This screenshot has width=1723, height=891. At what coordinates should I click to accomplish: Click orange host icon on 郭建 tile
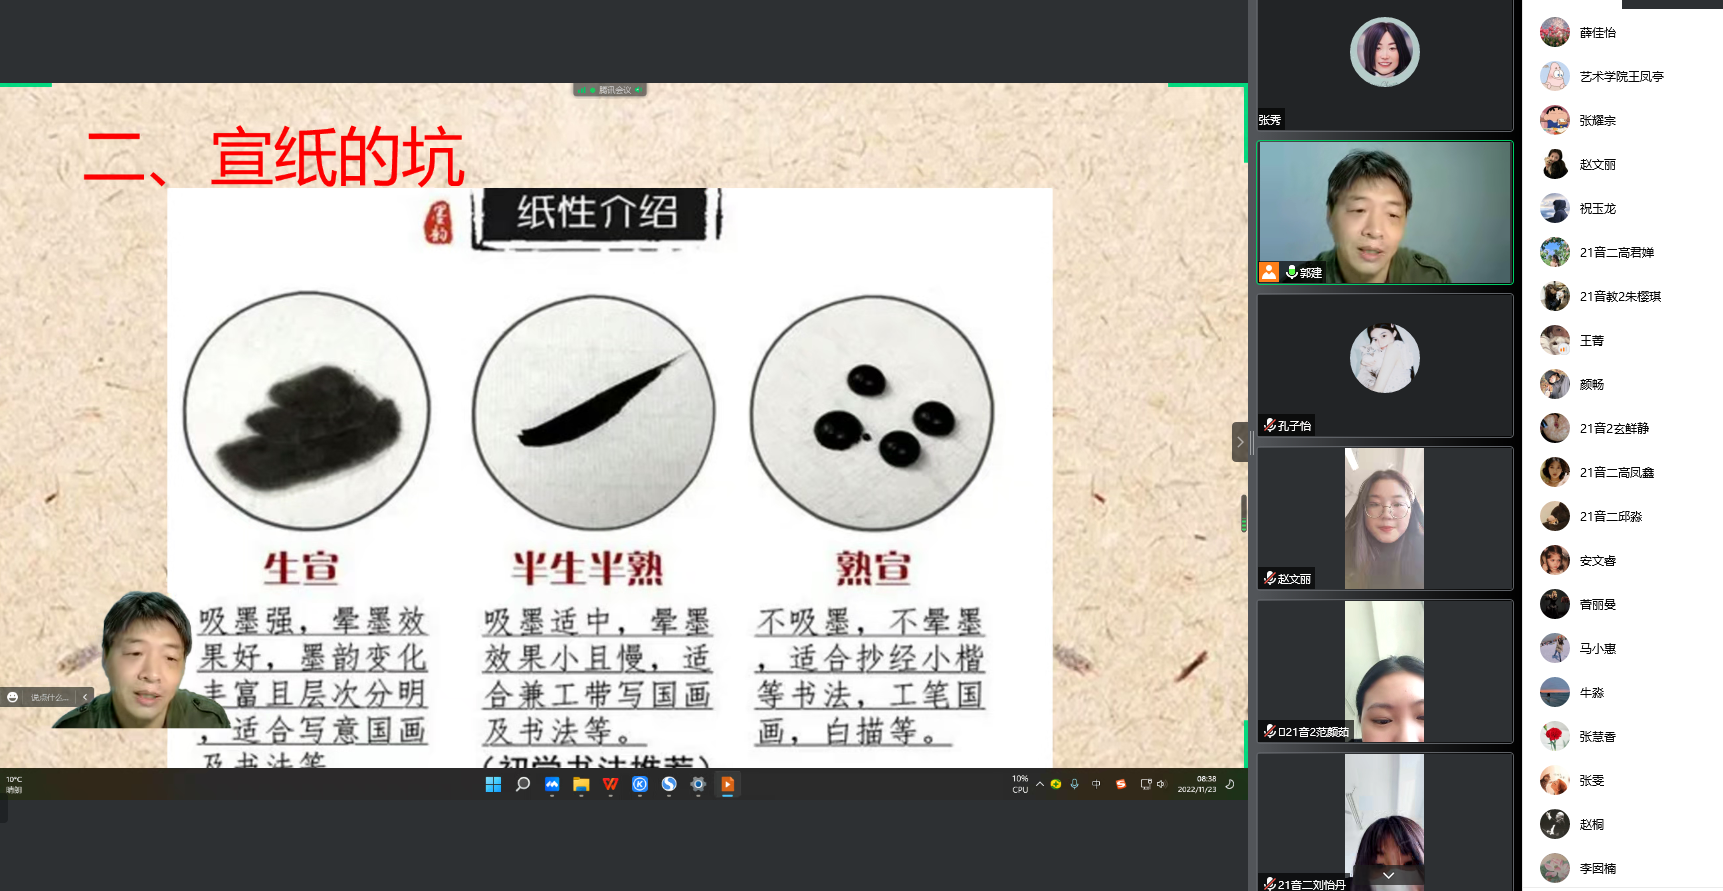point(1269,272)
